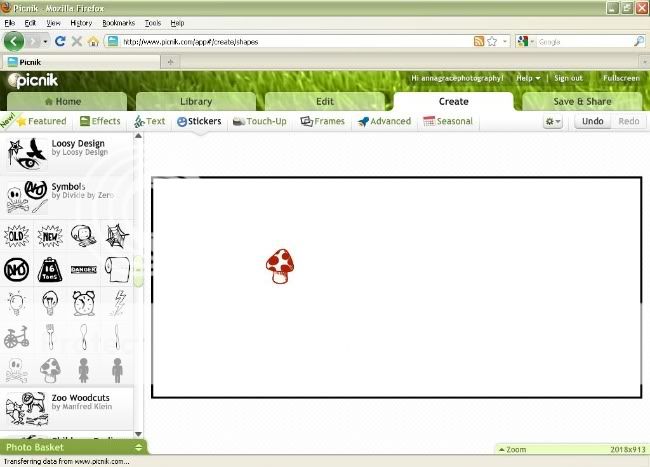Open the Seasonal section
This screenshot has width=650, height=467.
[448, 121]
